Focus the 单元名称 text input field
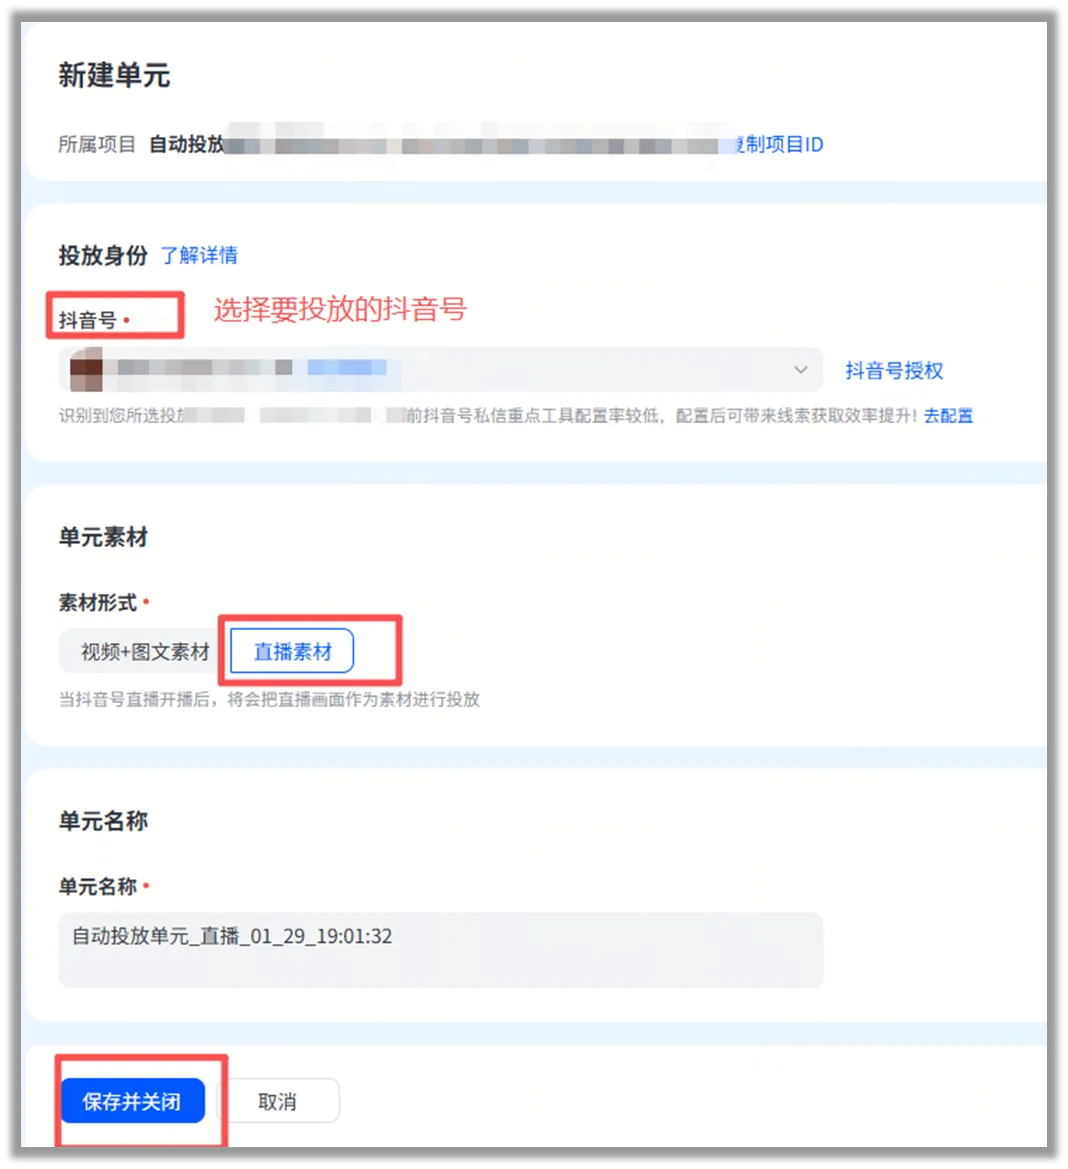The width and height of the screenshot is (1068, 1169). pos(441,950)
